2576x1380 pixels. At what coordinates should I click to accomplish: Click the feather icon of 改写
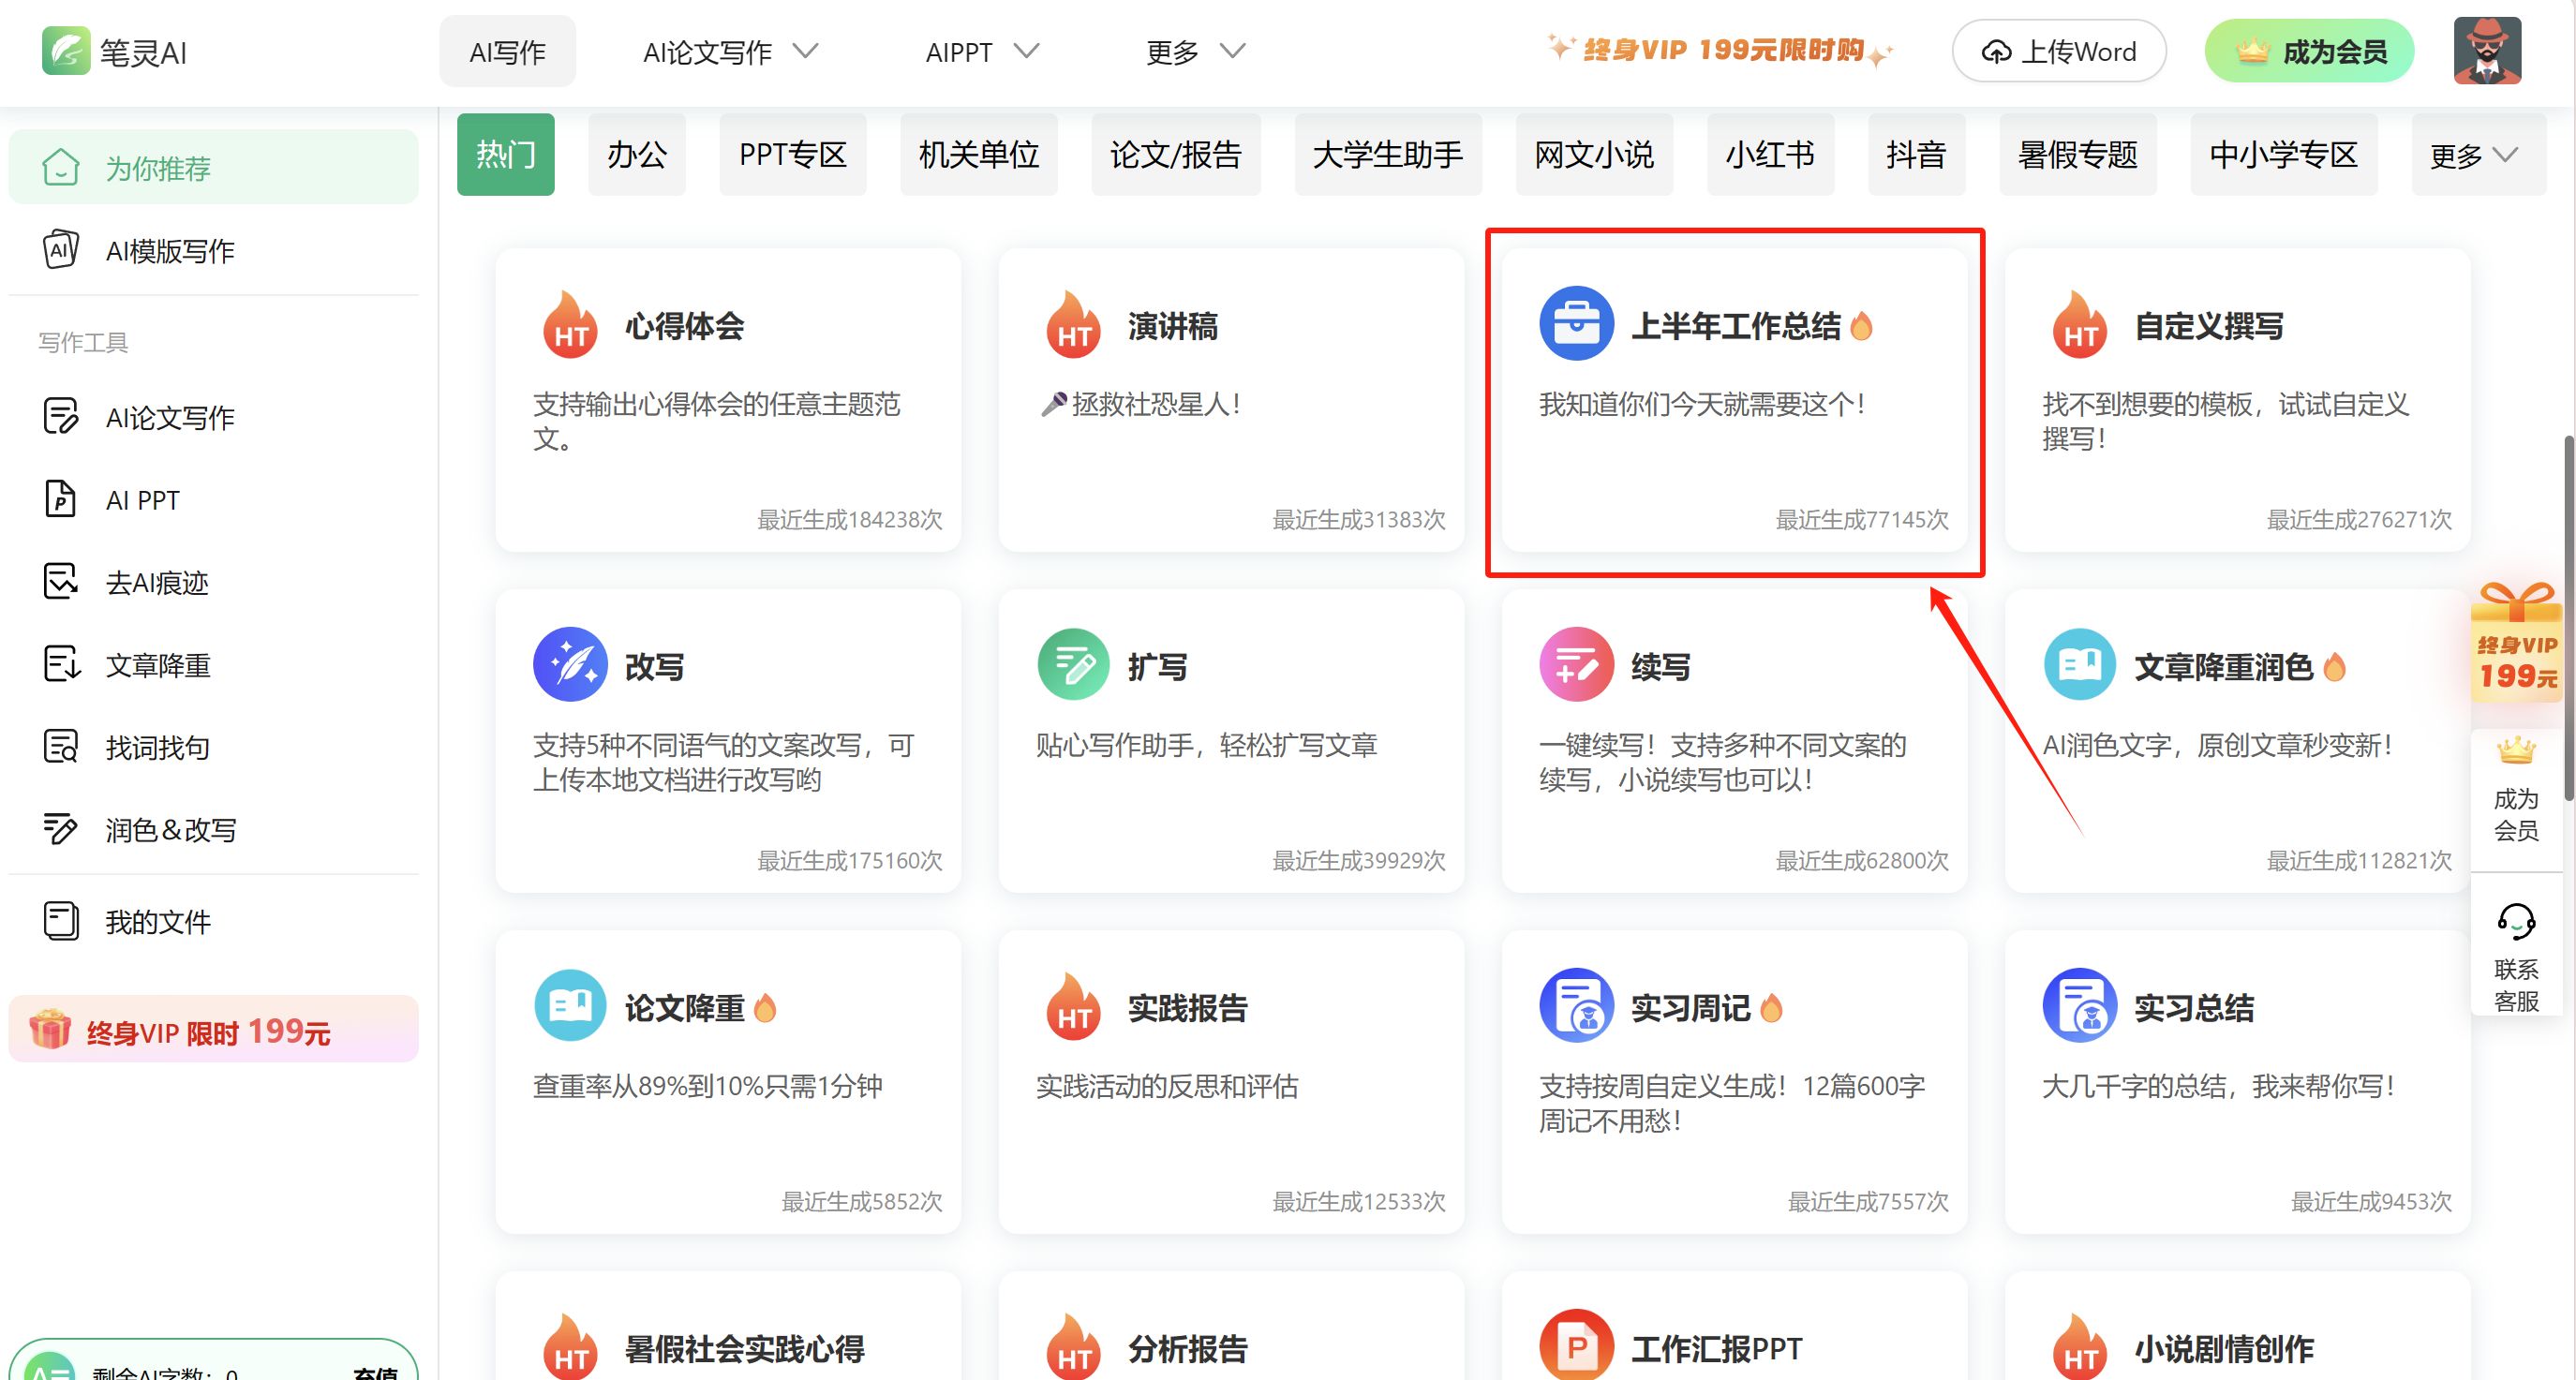point(570,664)
